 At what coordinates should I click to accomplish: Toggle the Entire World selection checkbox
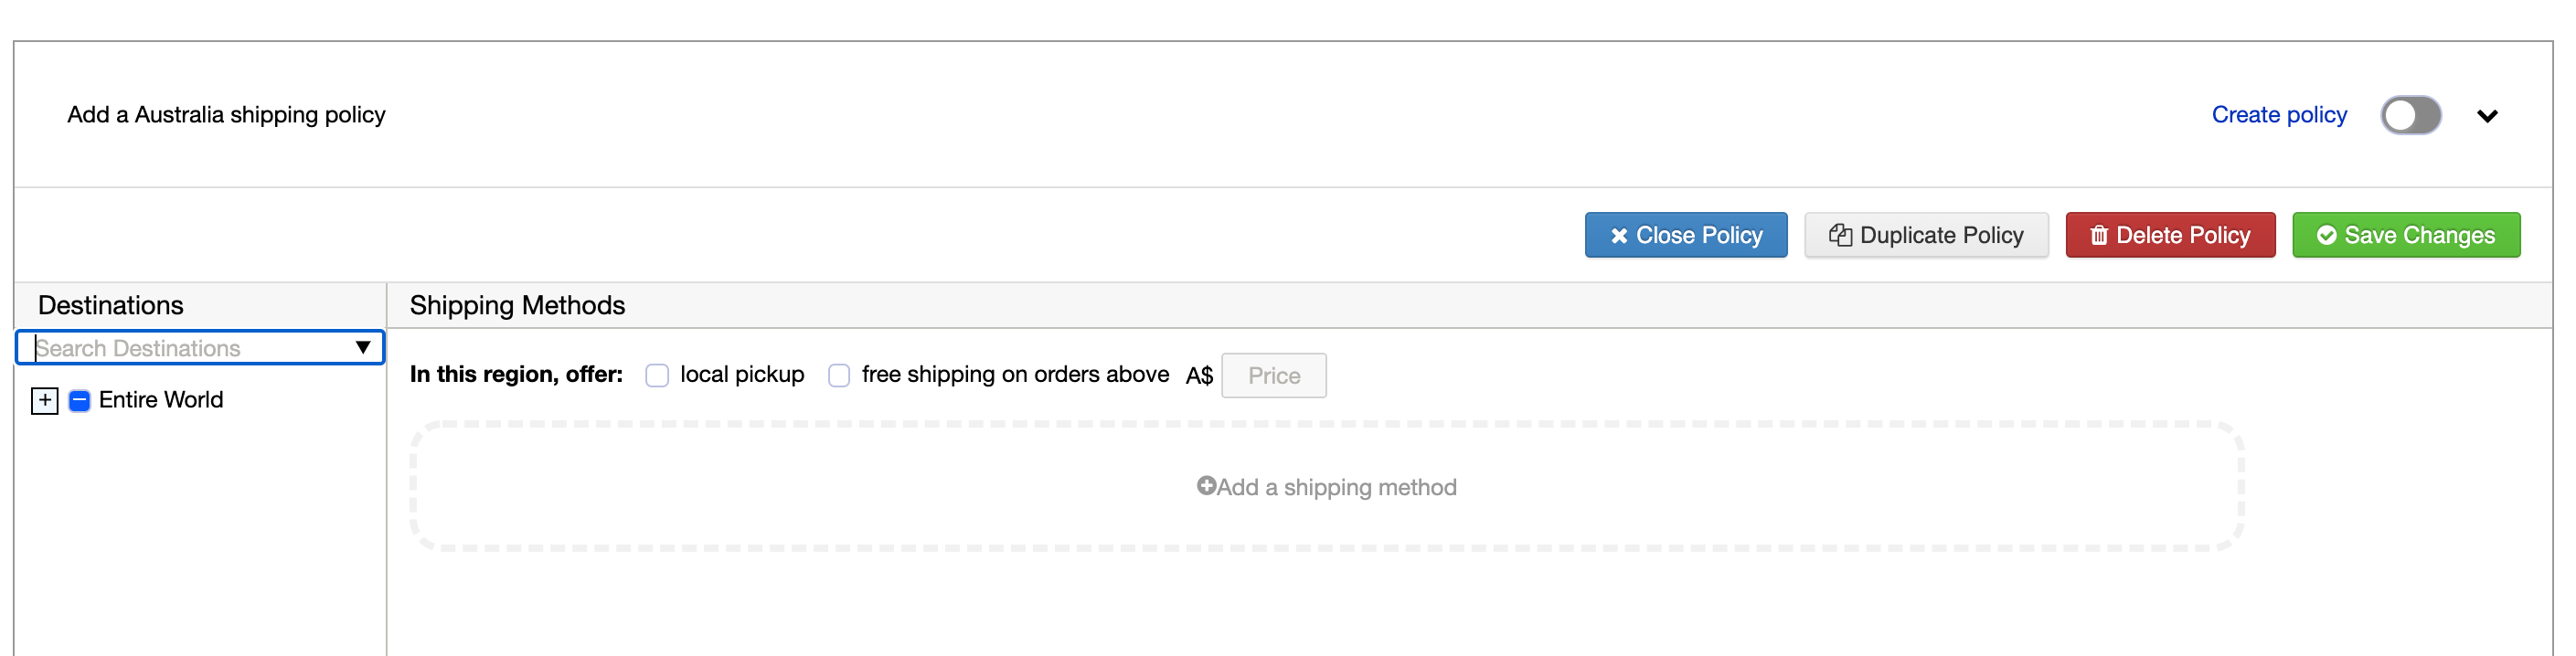tap(80, 401)
